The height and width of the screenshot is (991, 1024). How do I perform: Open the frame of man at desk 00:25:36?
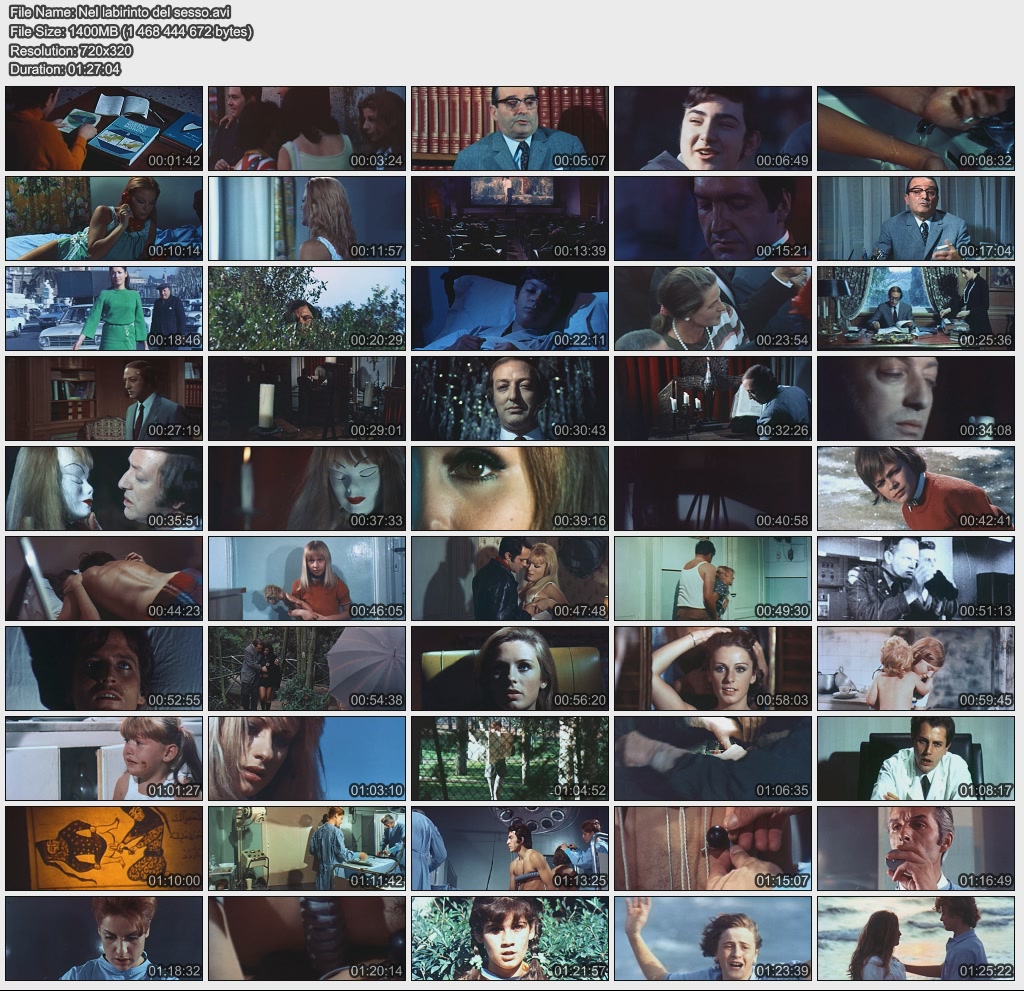pos(915,308)
